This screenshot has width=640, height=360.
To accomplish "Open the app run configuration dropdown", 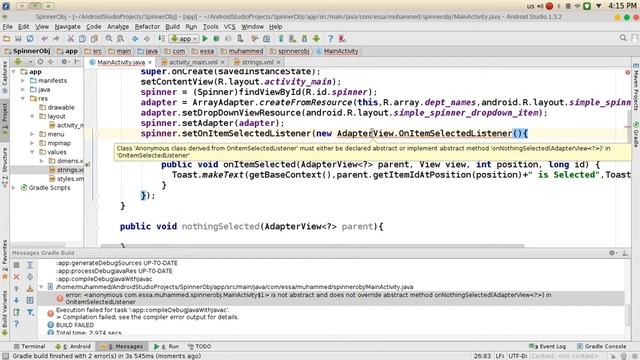I will click(184, 39).
